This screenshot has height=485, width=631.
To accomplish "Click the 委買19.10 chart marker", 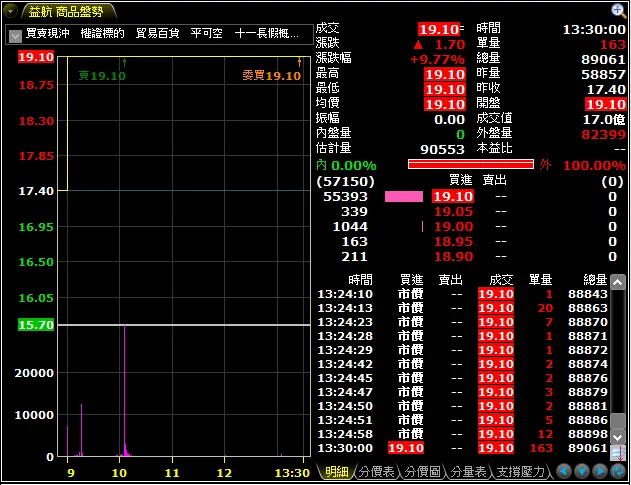I will click(272, 75).
